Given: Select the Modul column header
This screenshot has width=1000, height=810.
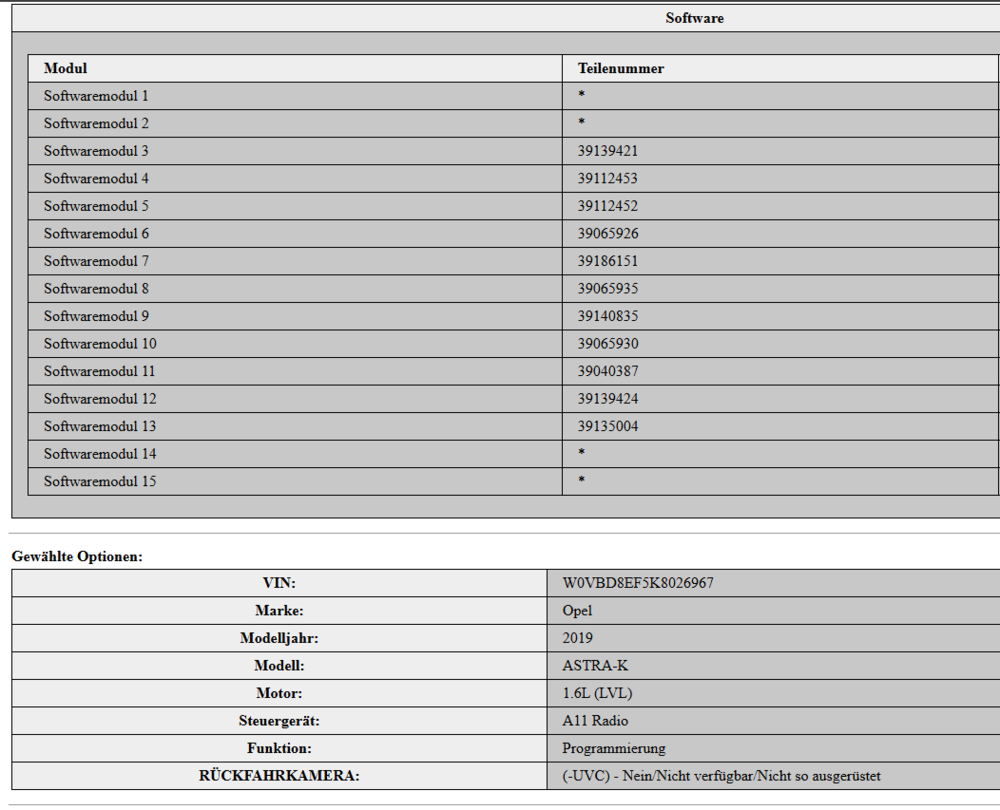Looking at the screenshot, I should pyautogui.click(x=66, y=68).
